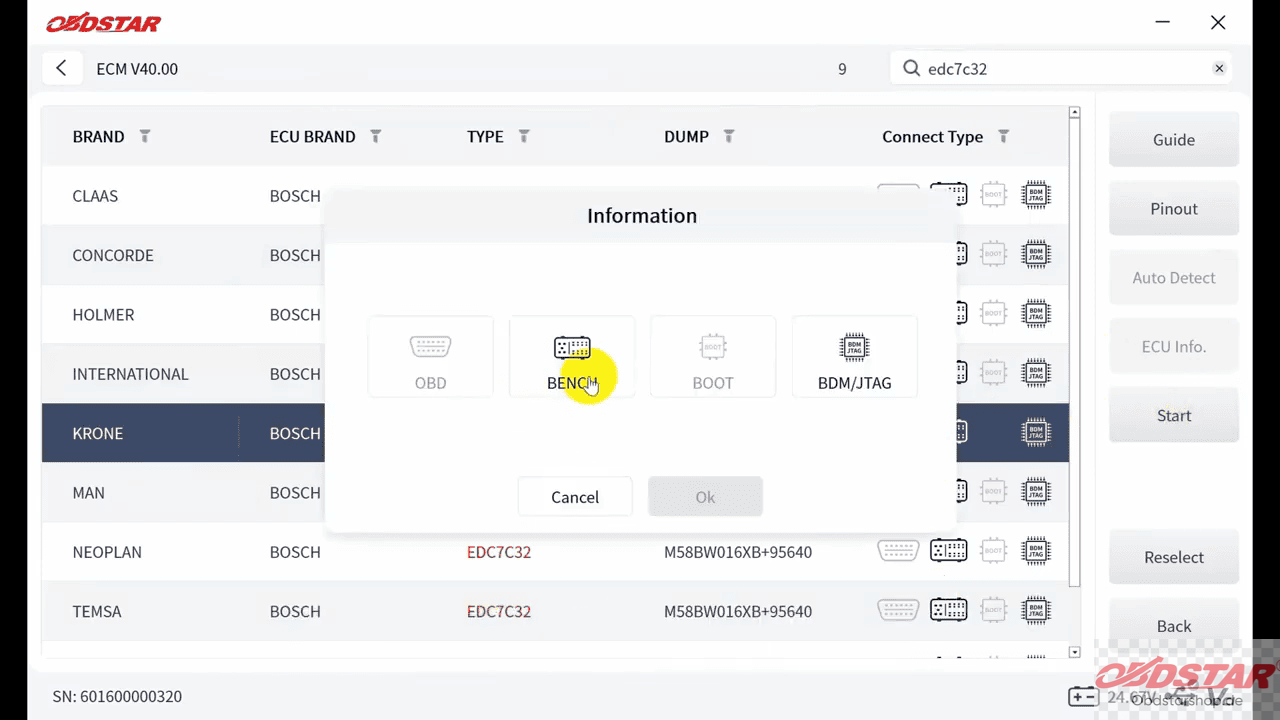This screenshot has height=720, width=1280.
Task: Select the HOLMER brand row
Action: click(555, 314)
